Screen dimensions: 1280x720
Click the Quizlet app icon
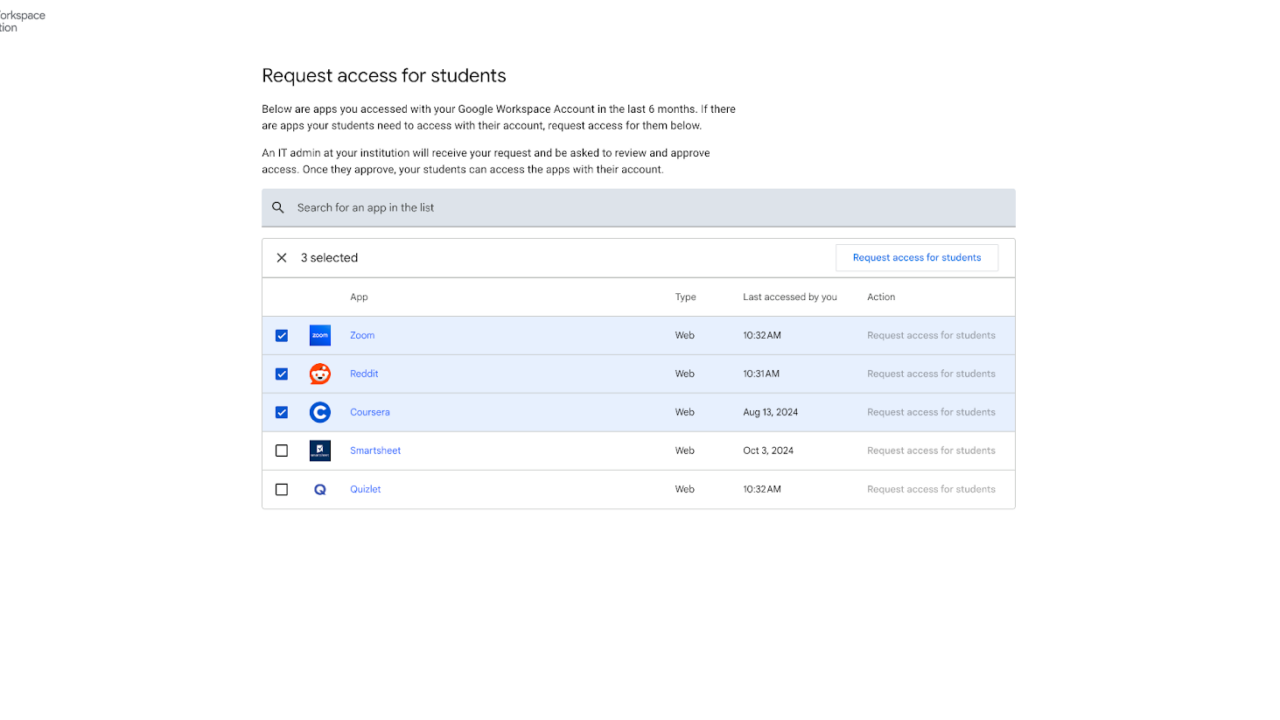320,490
